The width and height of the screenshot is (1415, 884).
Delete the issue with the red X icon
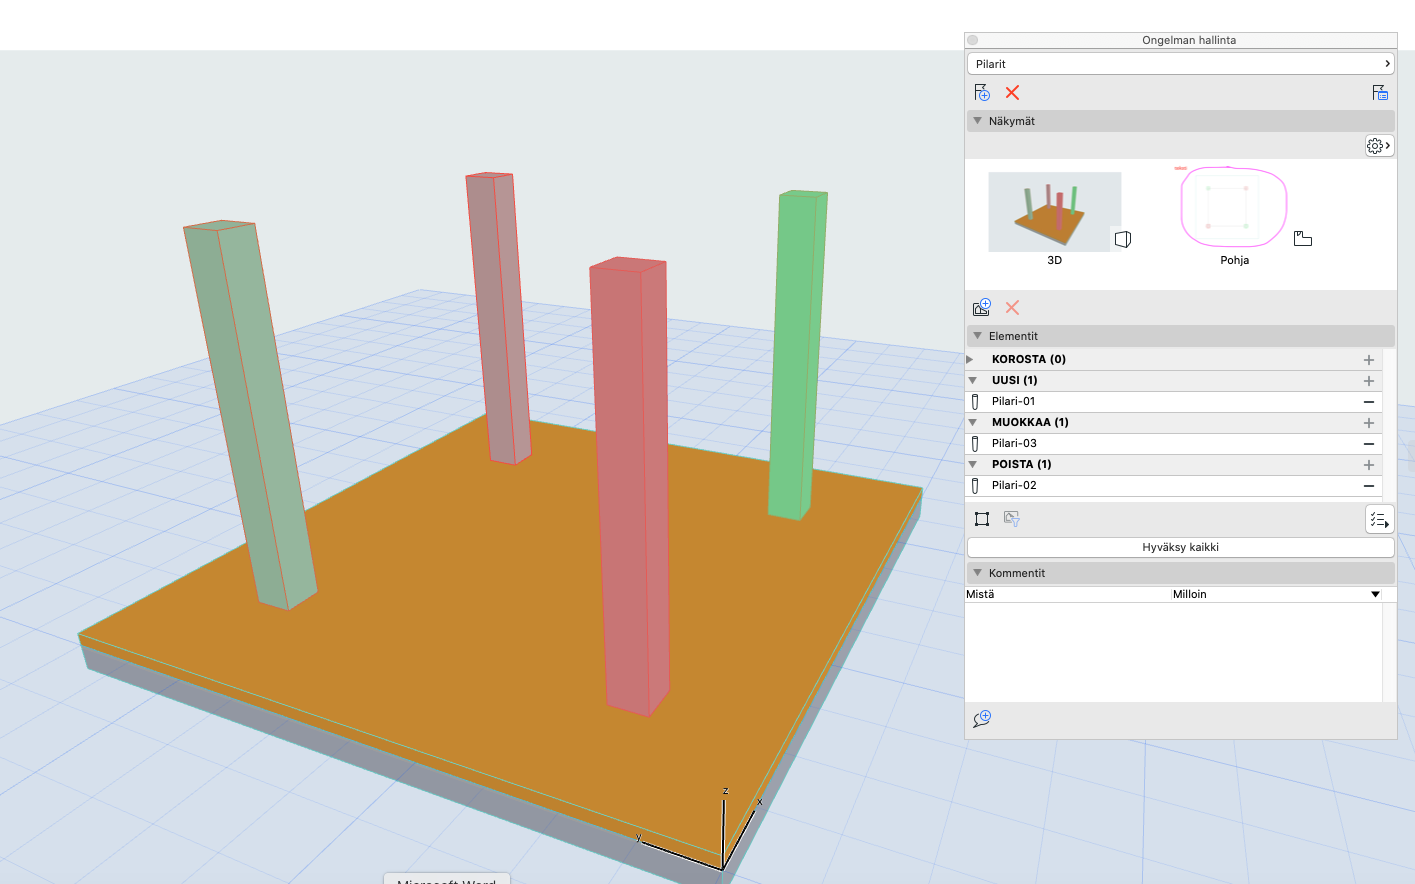1012,93
